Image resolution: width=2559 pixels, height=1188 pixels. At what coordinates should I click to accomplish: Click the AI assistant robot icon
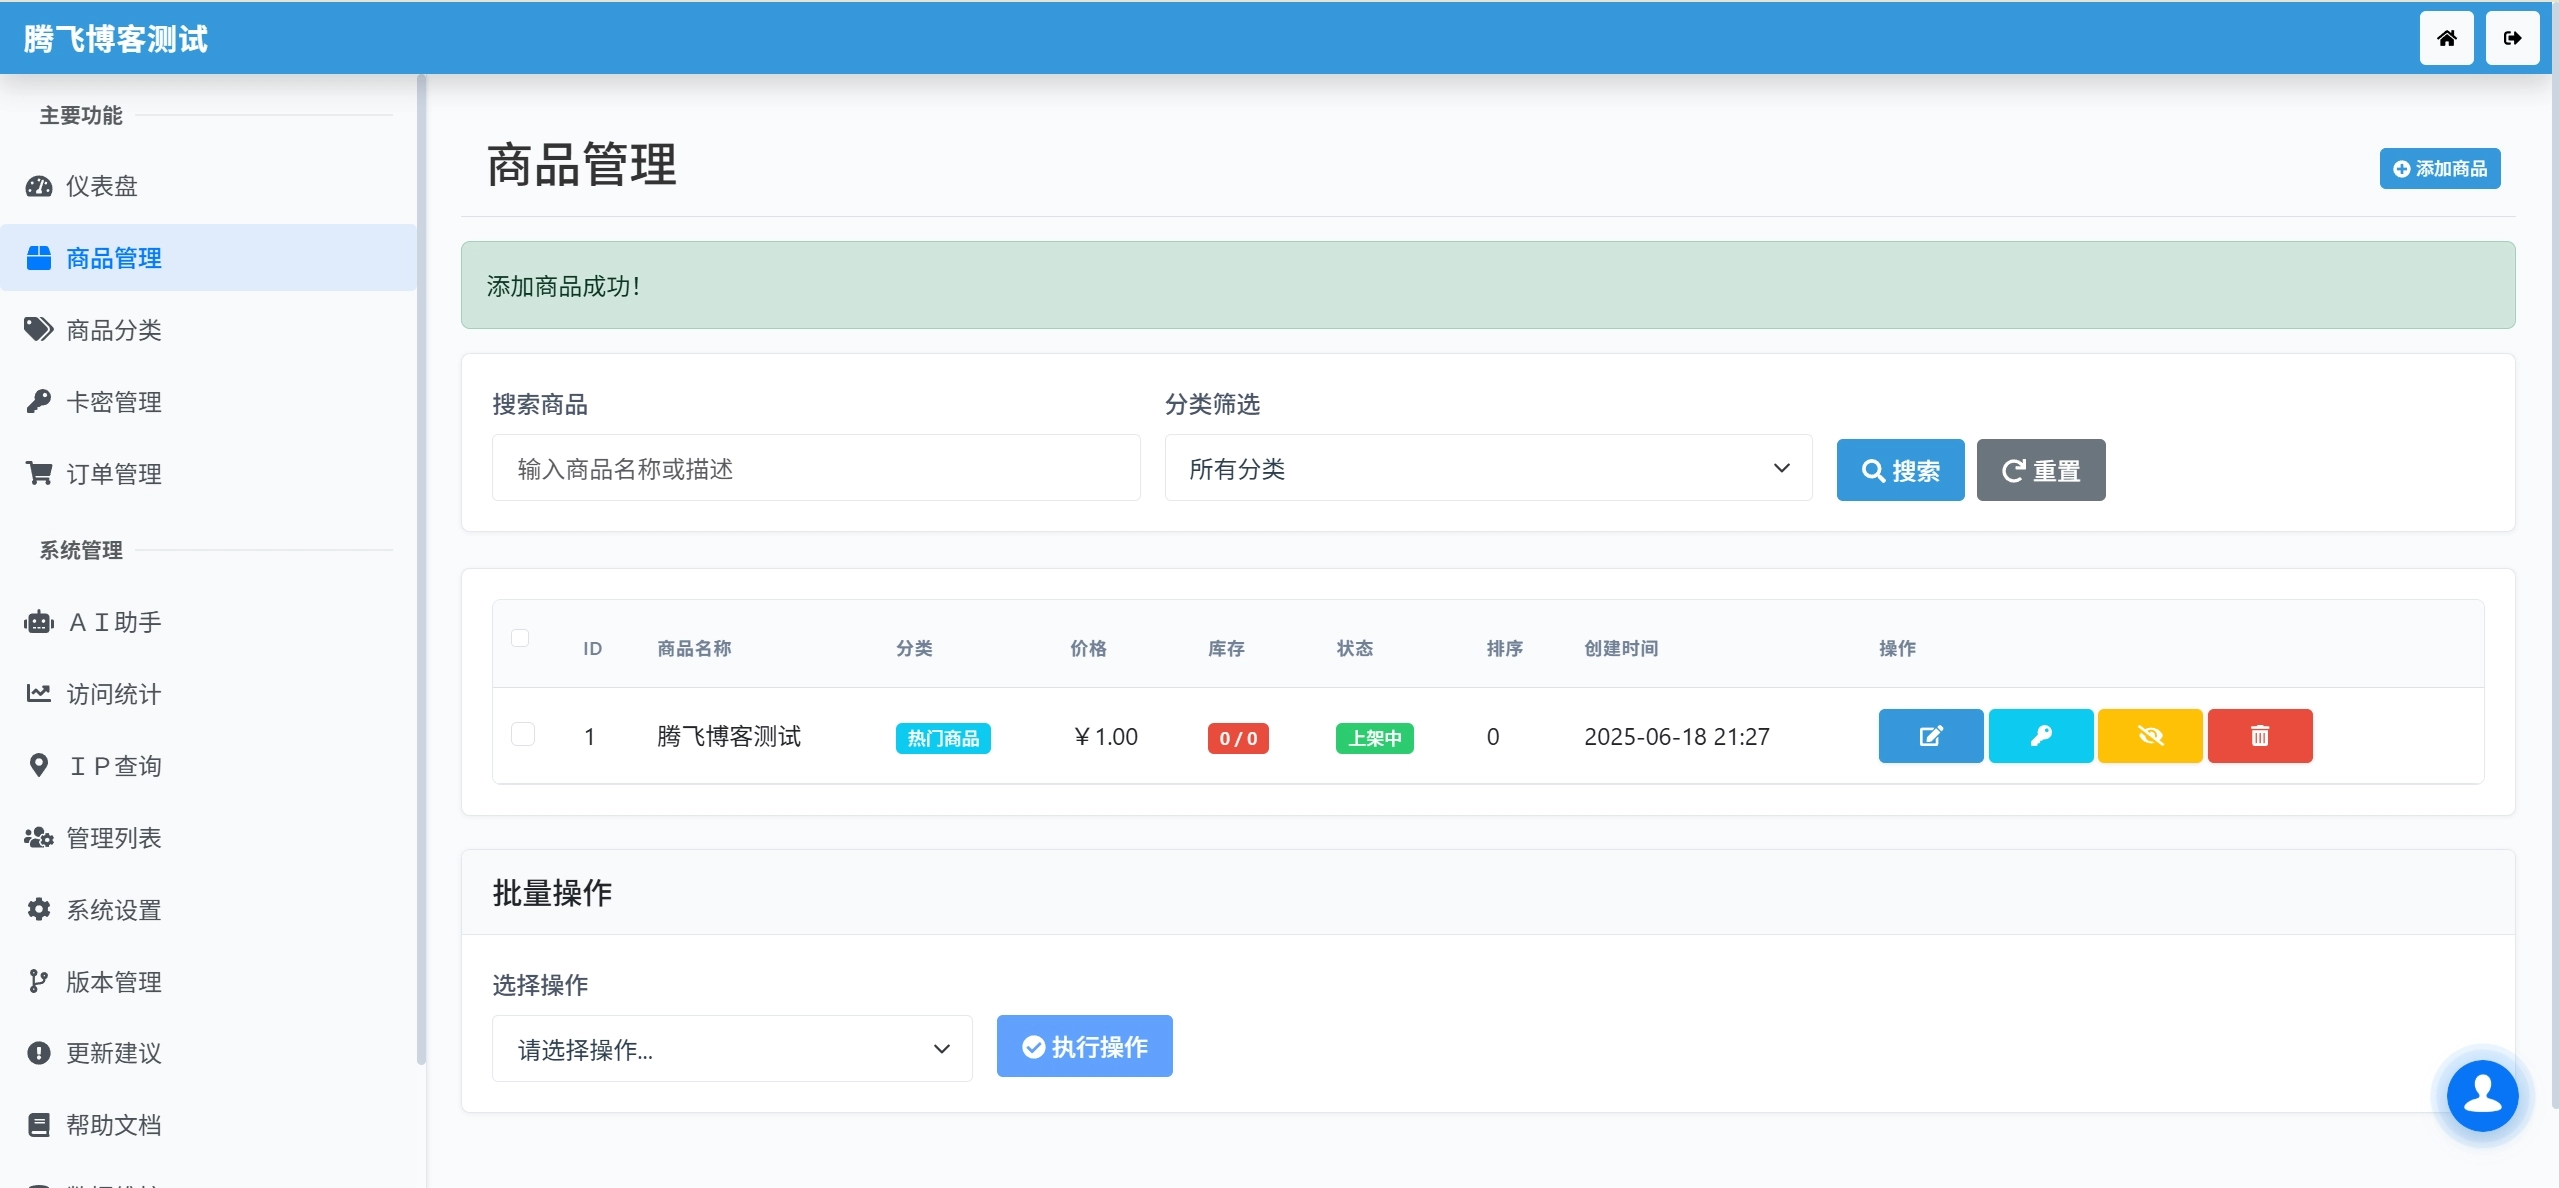(39, 622)
